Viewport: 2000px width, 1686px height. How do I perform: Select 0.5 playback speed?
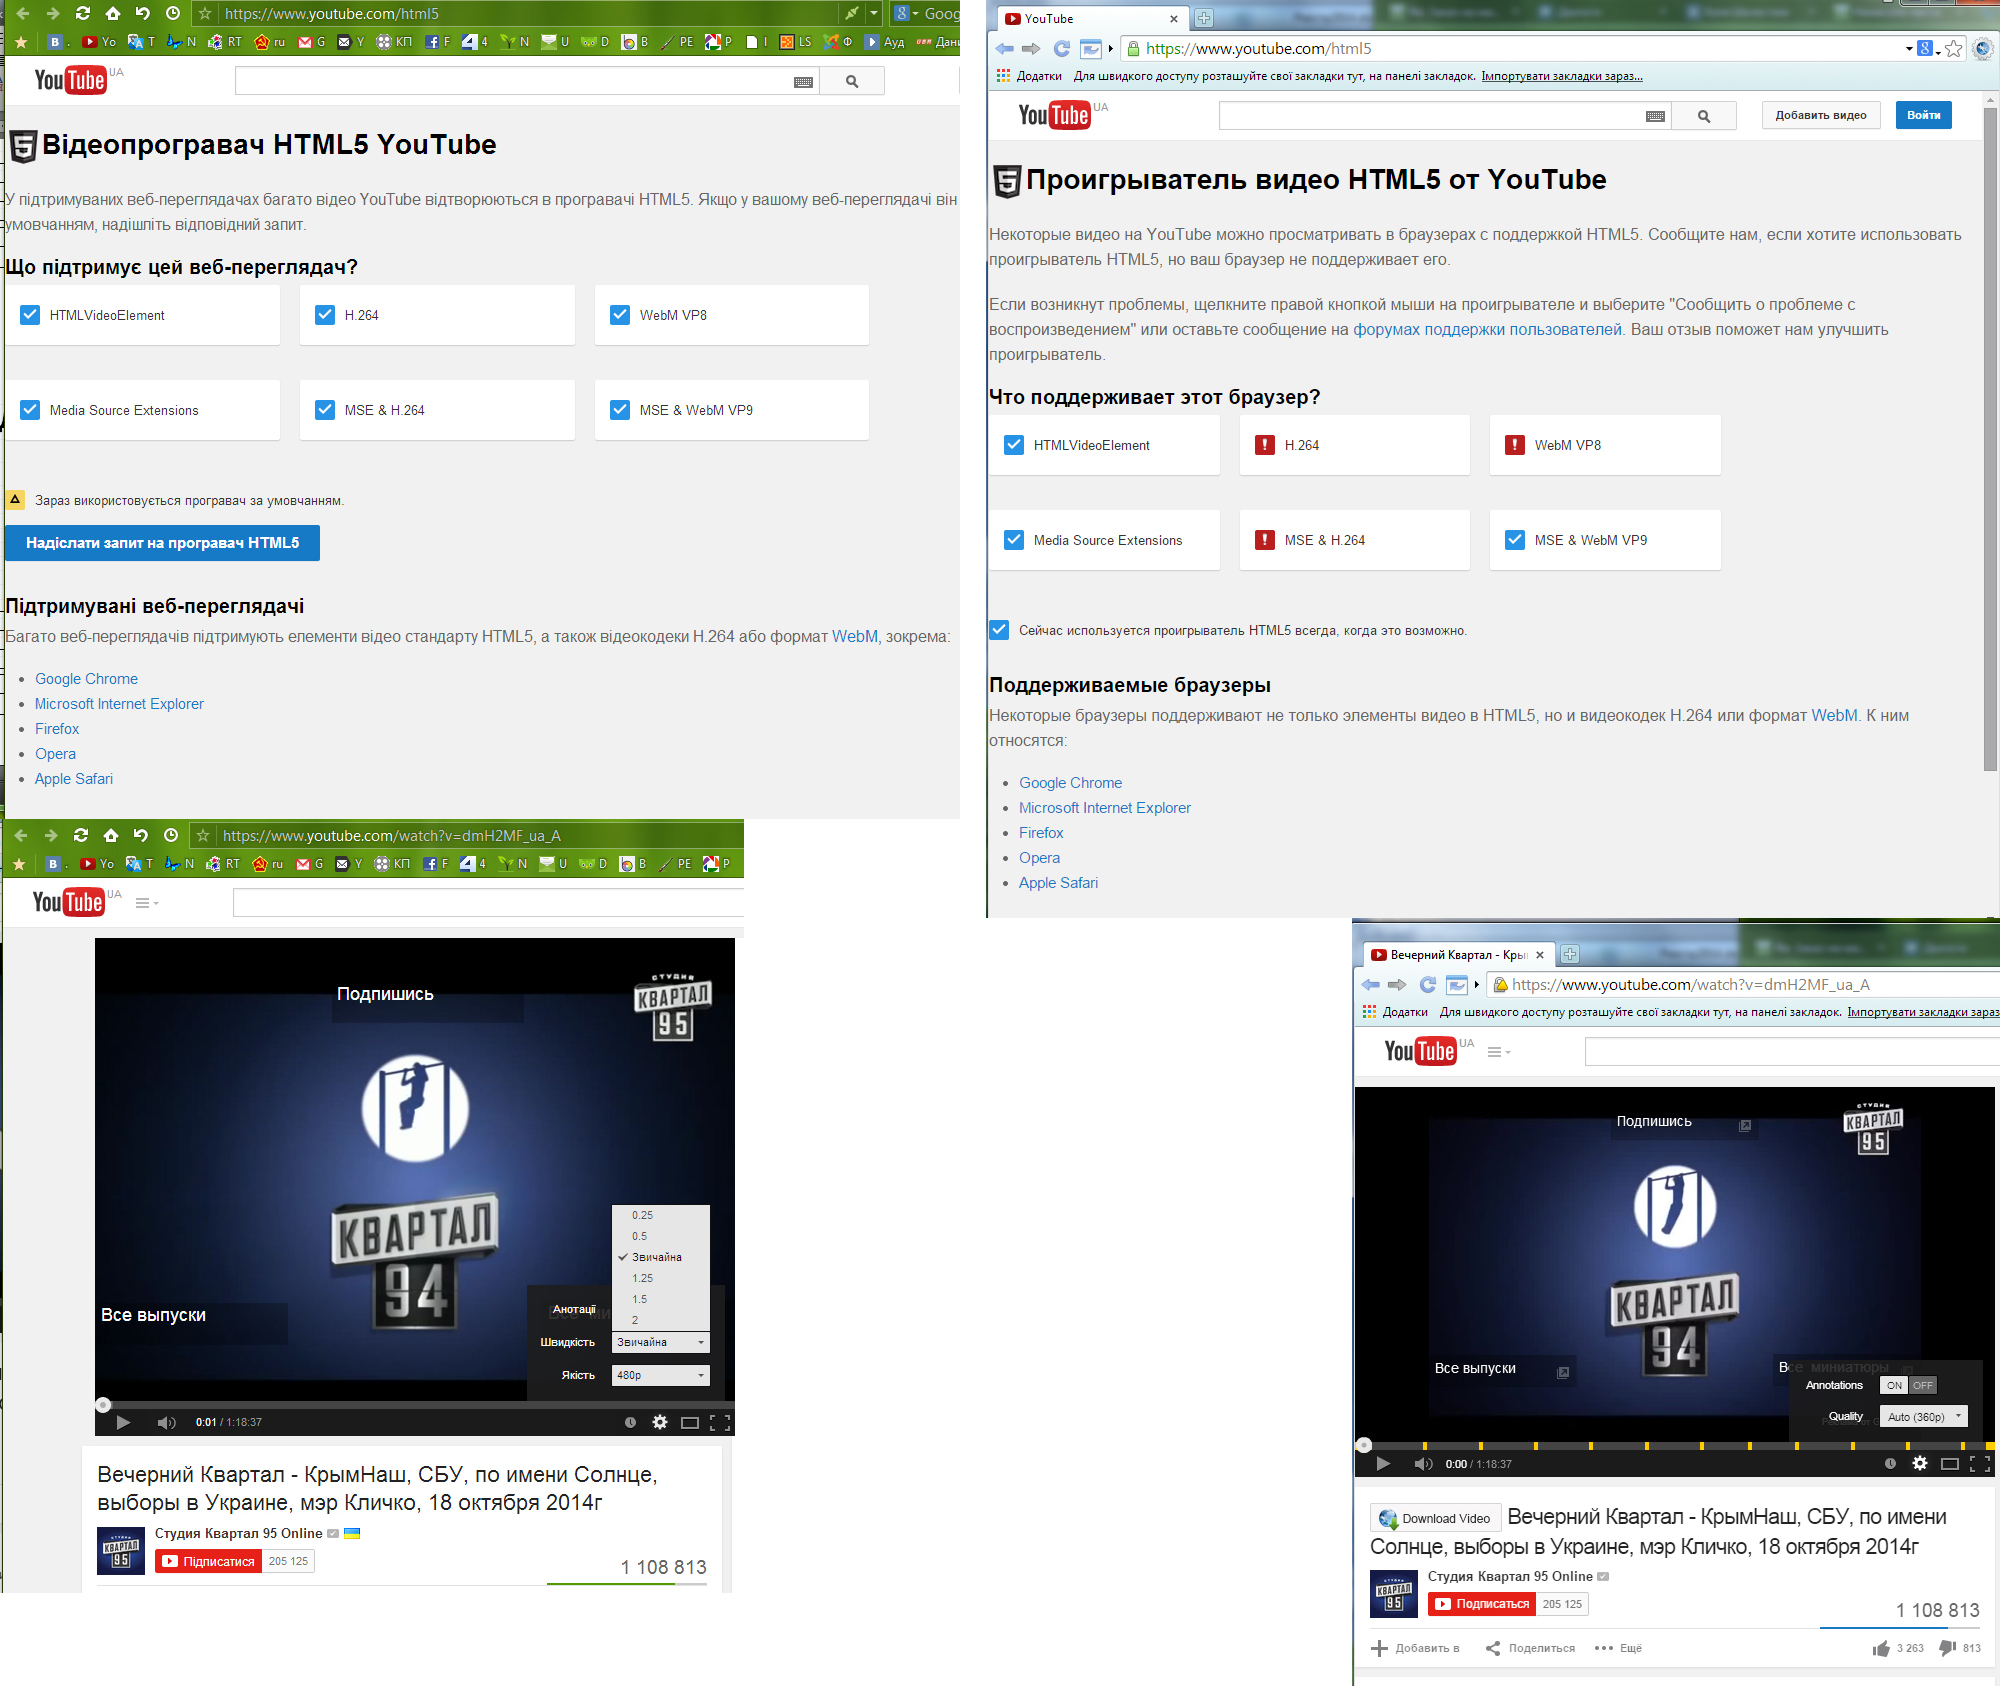tap(661, 1236)
